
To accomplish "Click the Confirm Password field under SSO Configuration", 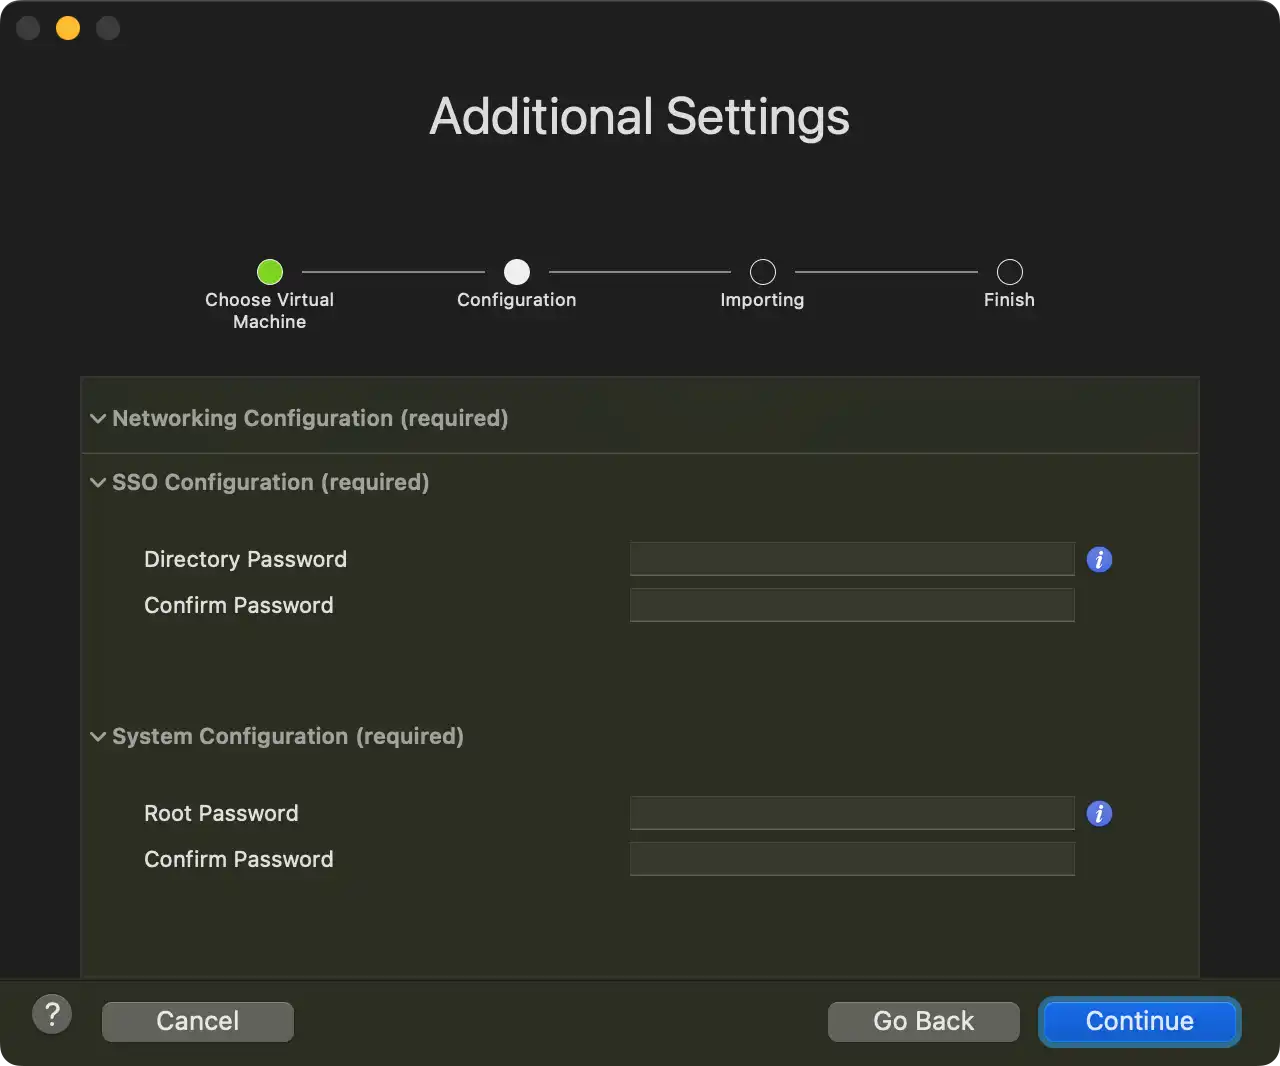I will click(852, 605).
